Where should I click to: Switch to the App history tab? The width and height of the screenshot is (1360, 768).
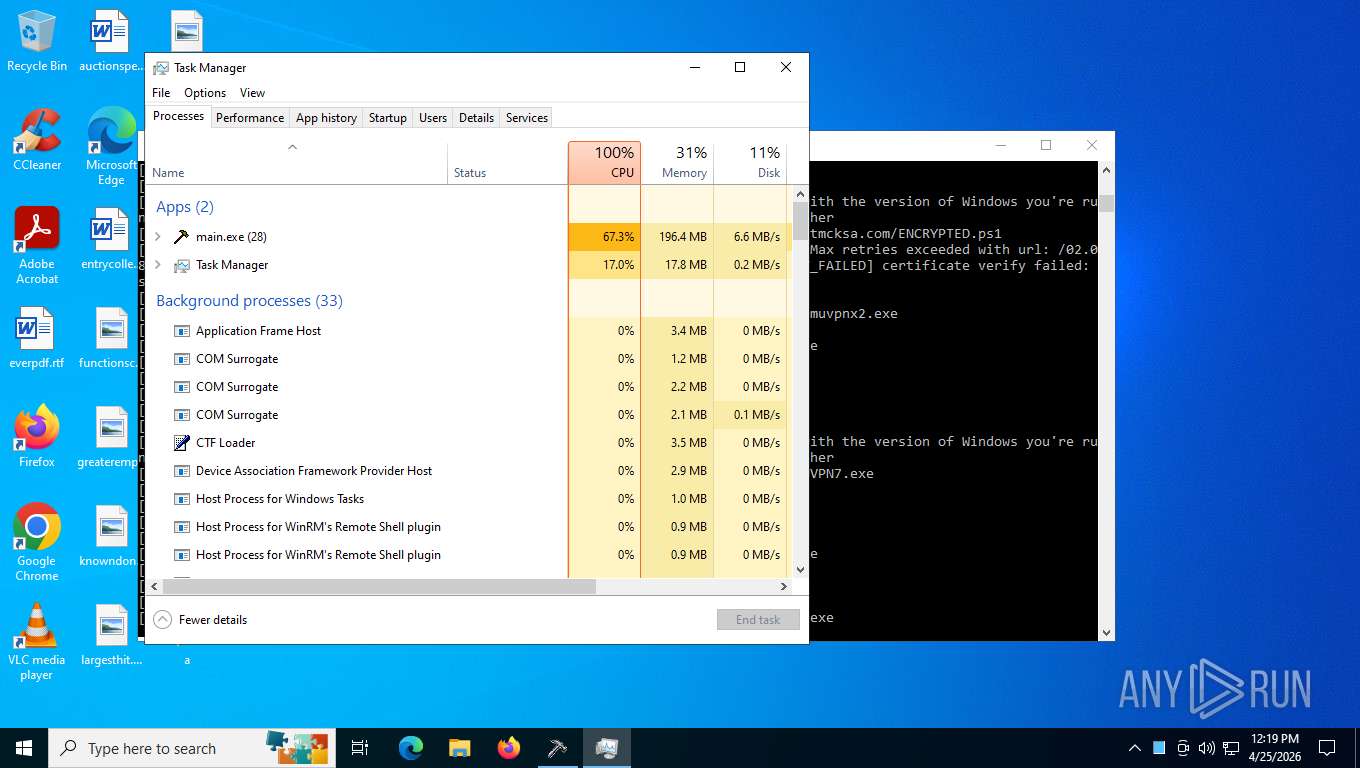pos(326,118)
